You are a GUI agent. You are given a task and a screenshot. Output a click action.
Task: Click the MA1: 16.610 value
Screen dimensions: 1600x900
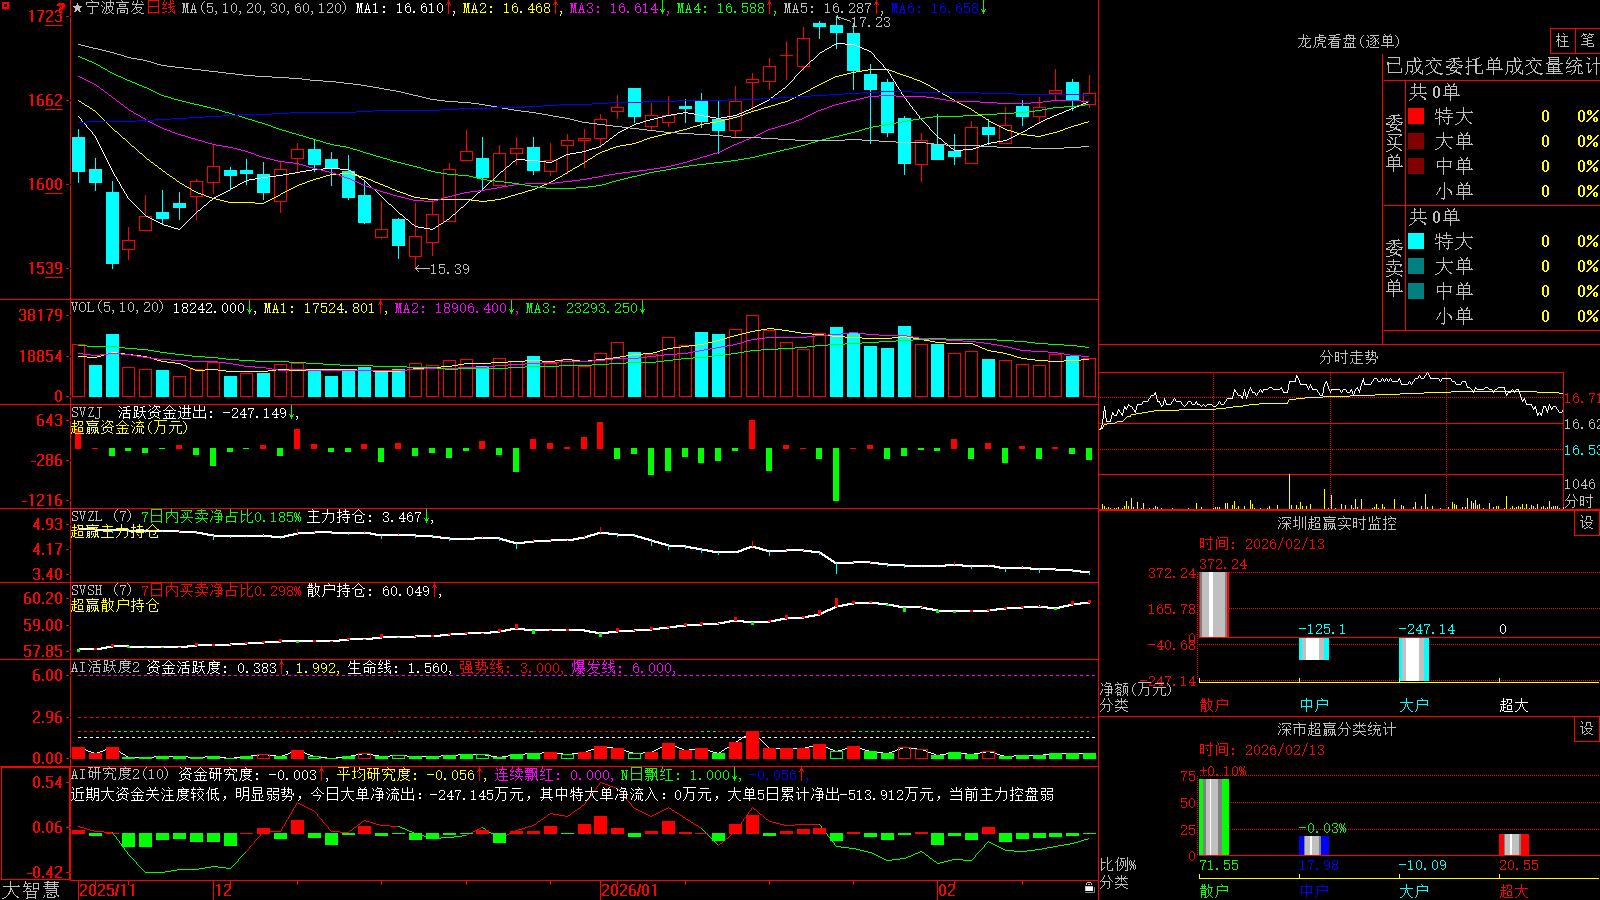point(403,8)
